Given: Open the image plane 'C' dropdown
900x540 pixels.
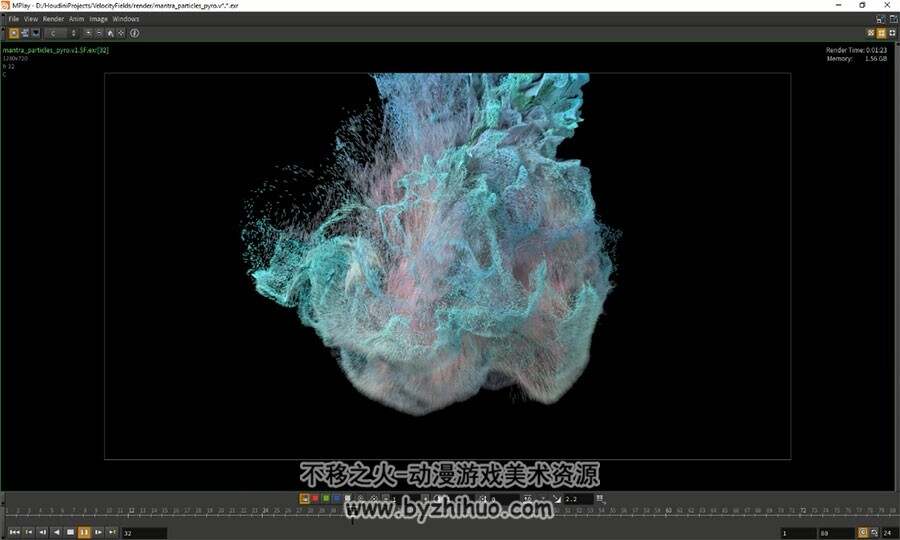Looking at the screenshot, I should 57,33.
